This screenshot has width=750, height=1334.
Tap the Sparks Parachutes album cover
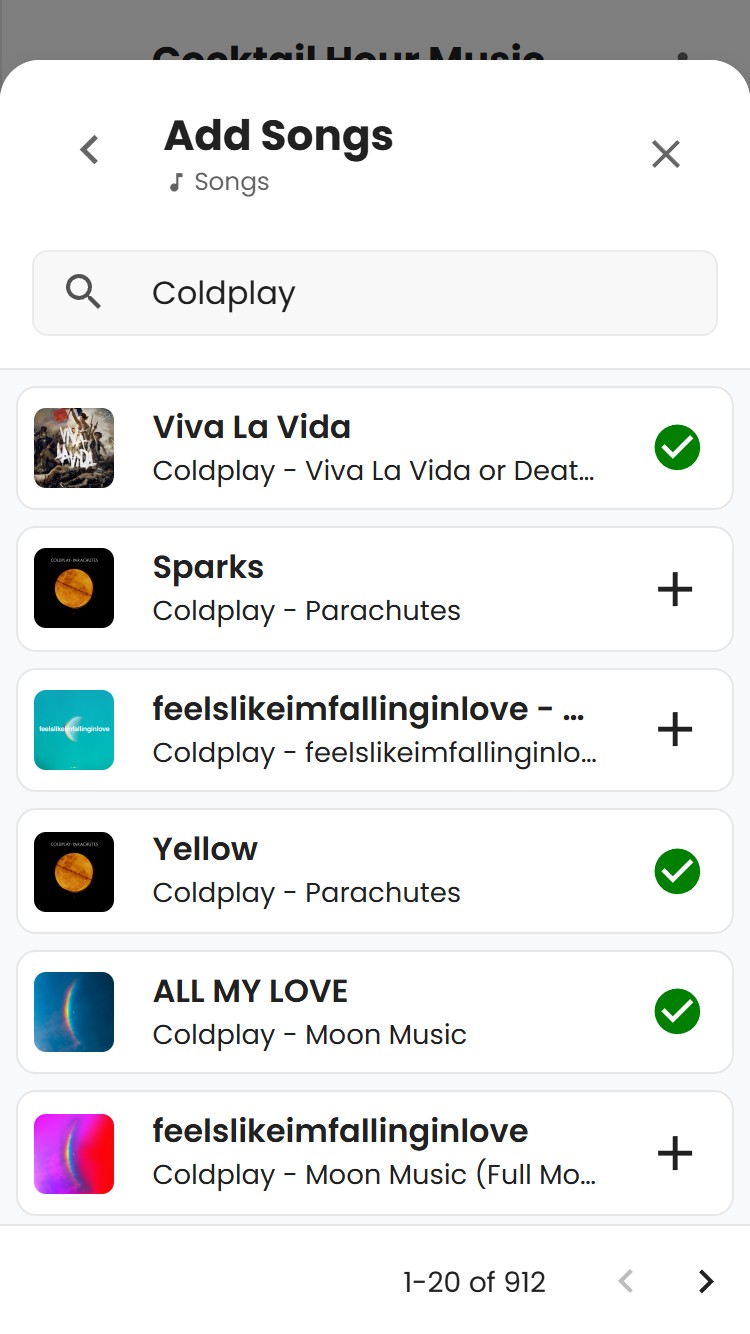[74, 588]
